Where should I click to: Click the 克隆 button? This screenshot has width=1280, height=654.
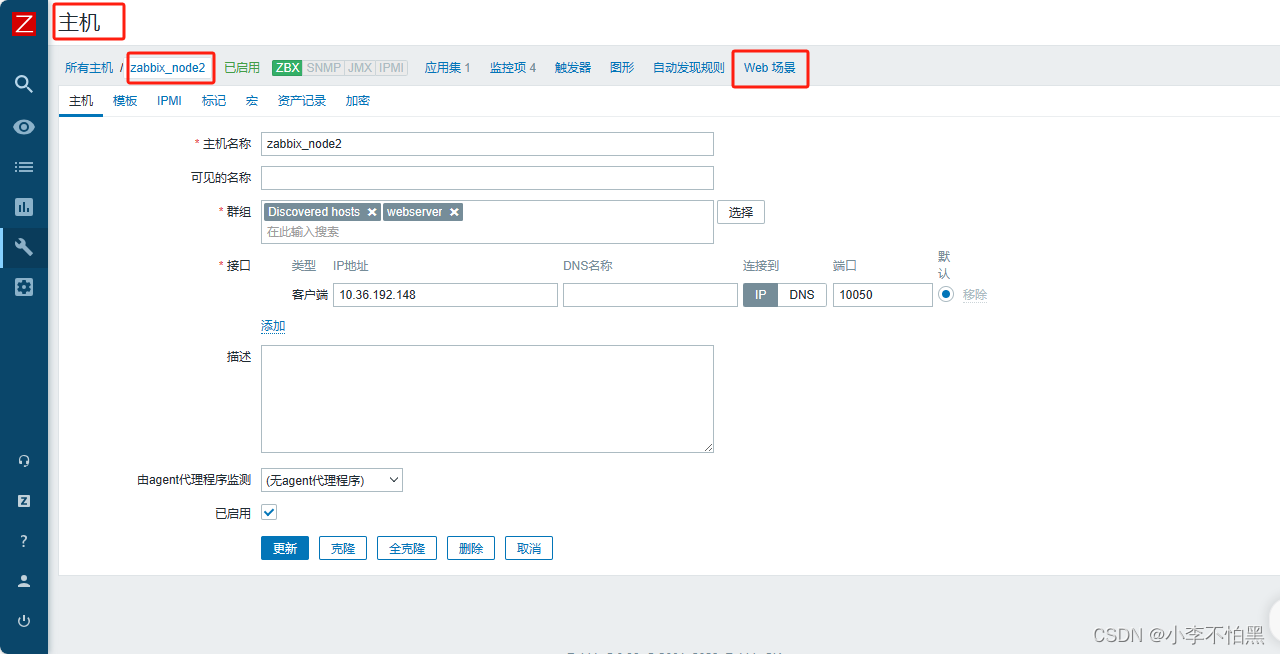coord(343,548)
